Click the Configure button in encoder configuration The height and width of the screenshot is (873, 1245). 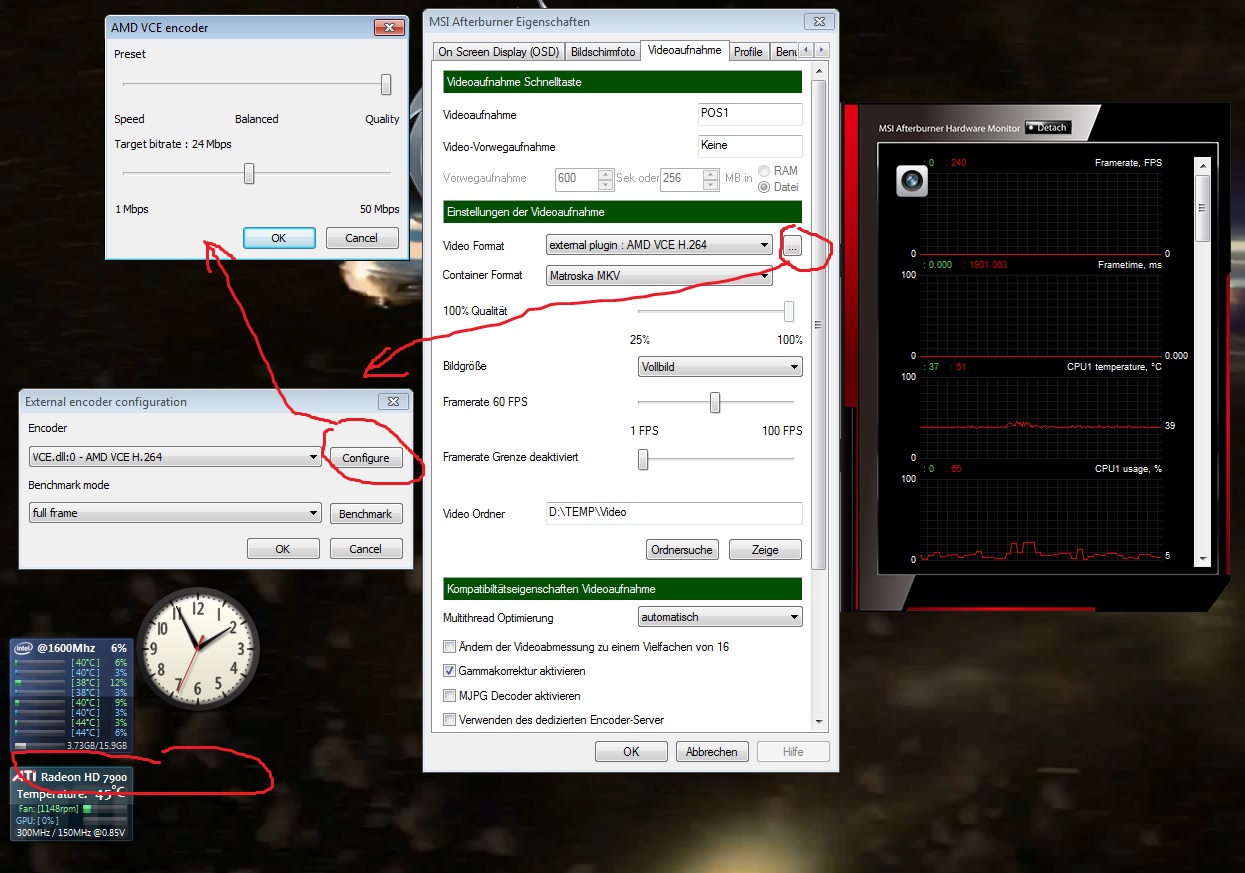366,457
